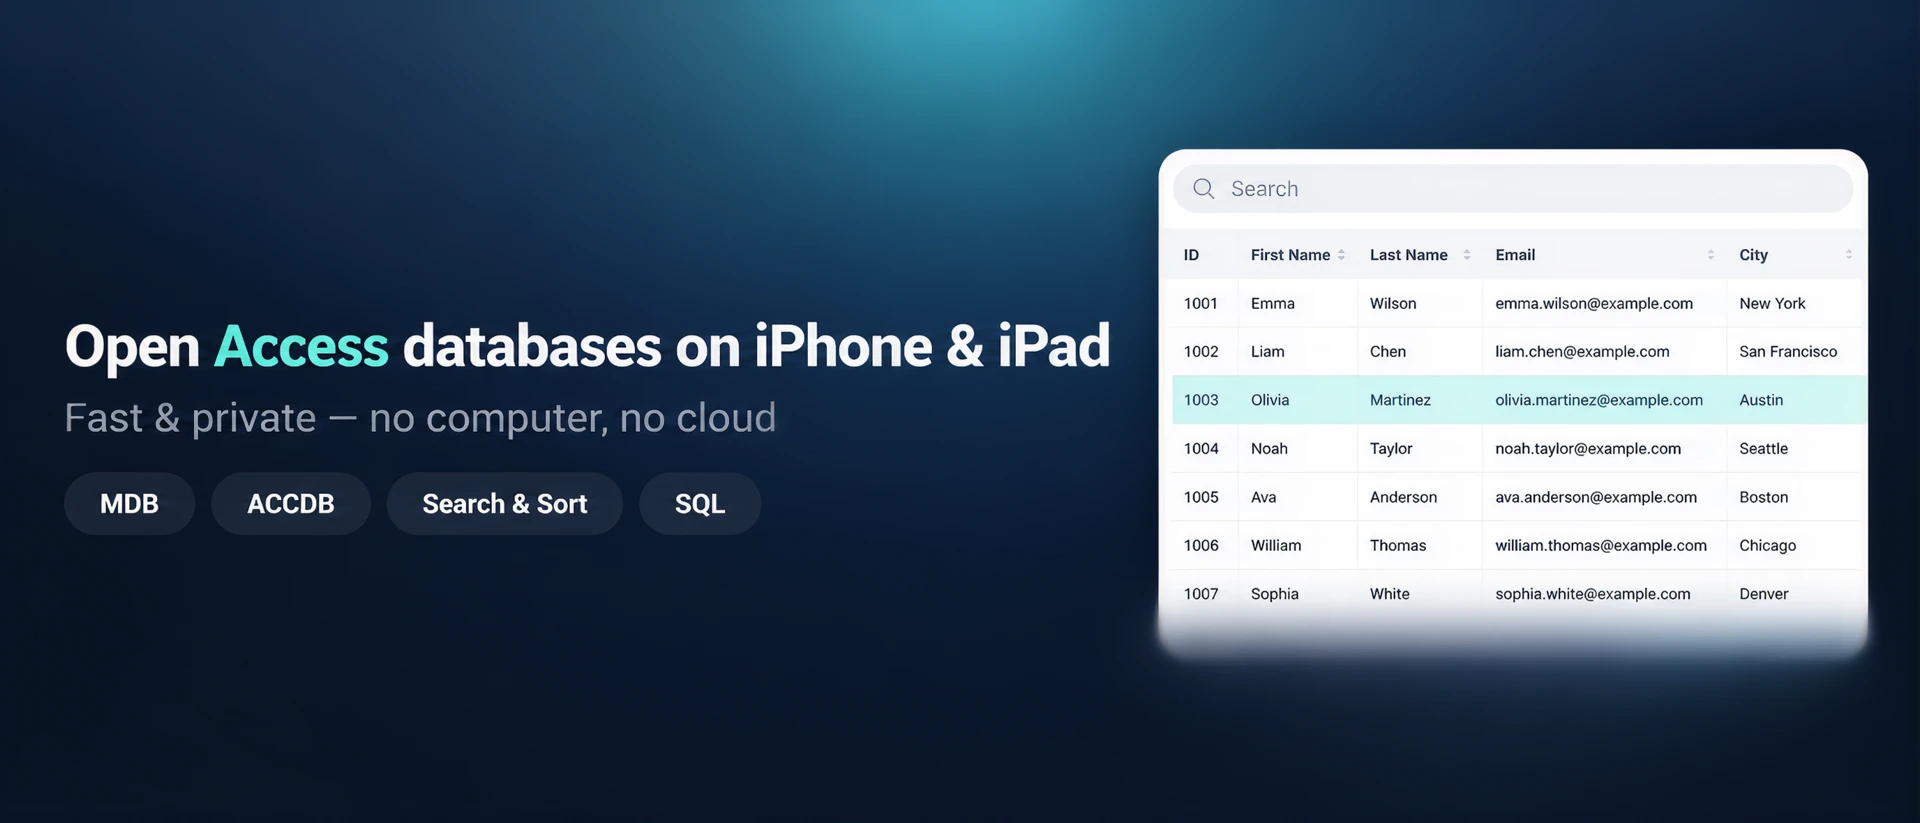Click sophia.white@example.com email cell
The height and width of the screenshot is (823, 1920).
[x=1593, y=594]
